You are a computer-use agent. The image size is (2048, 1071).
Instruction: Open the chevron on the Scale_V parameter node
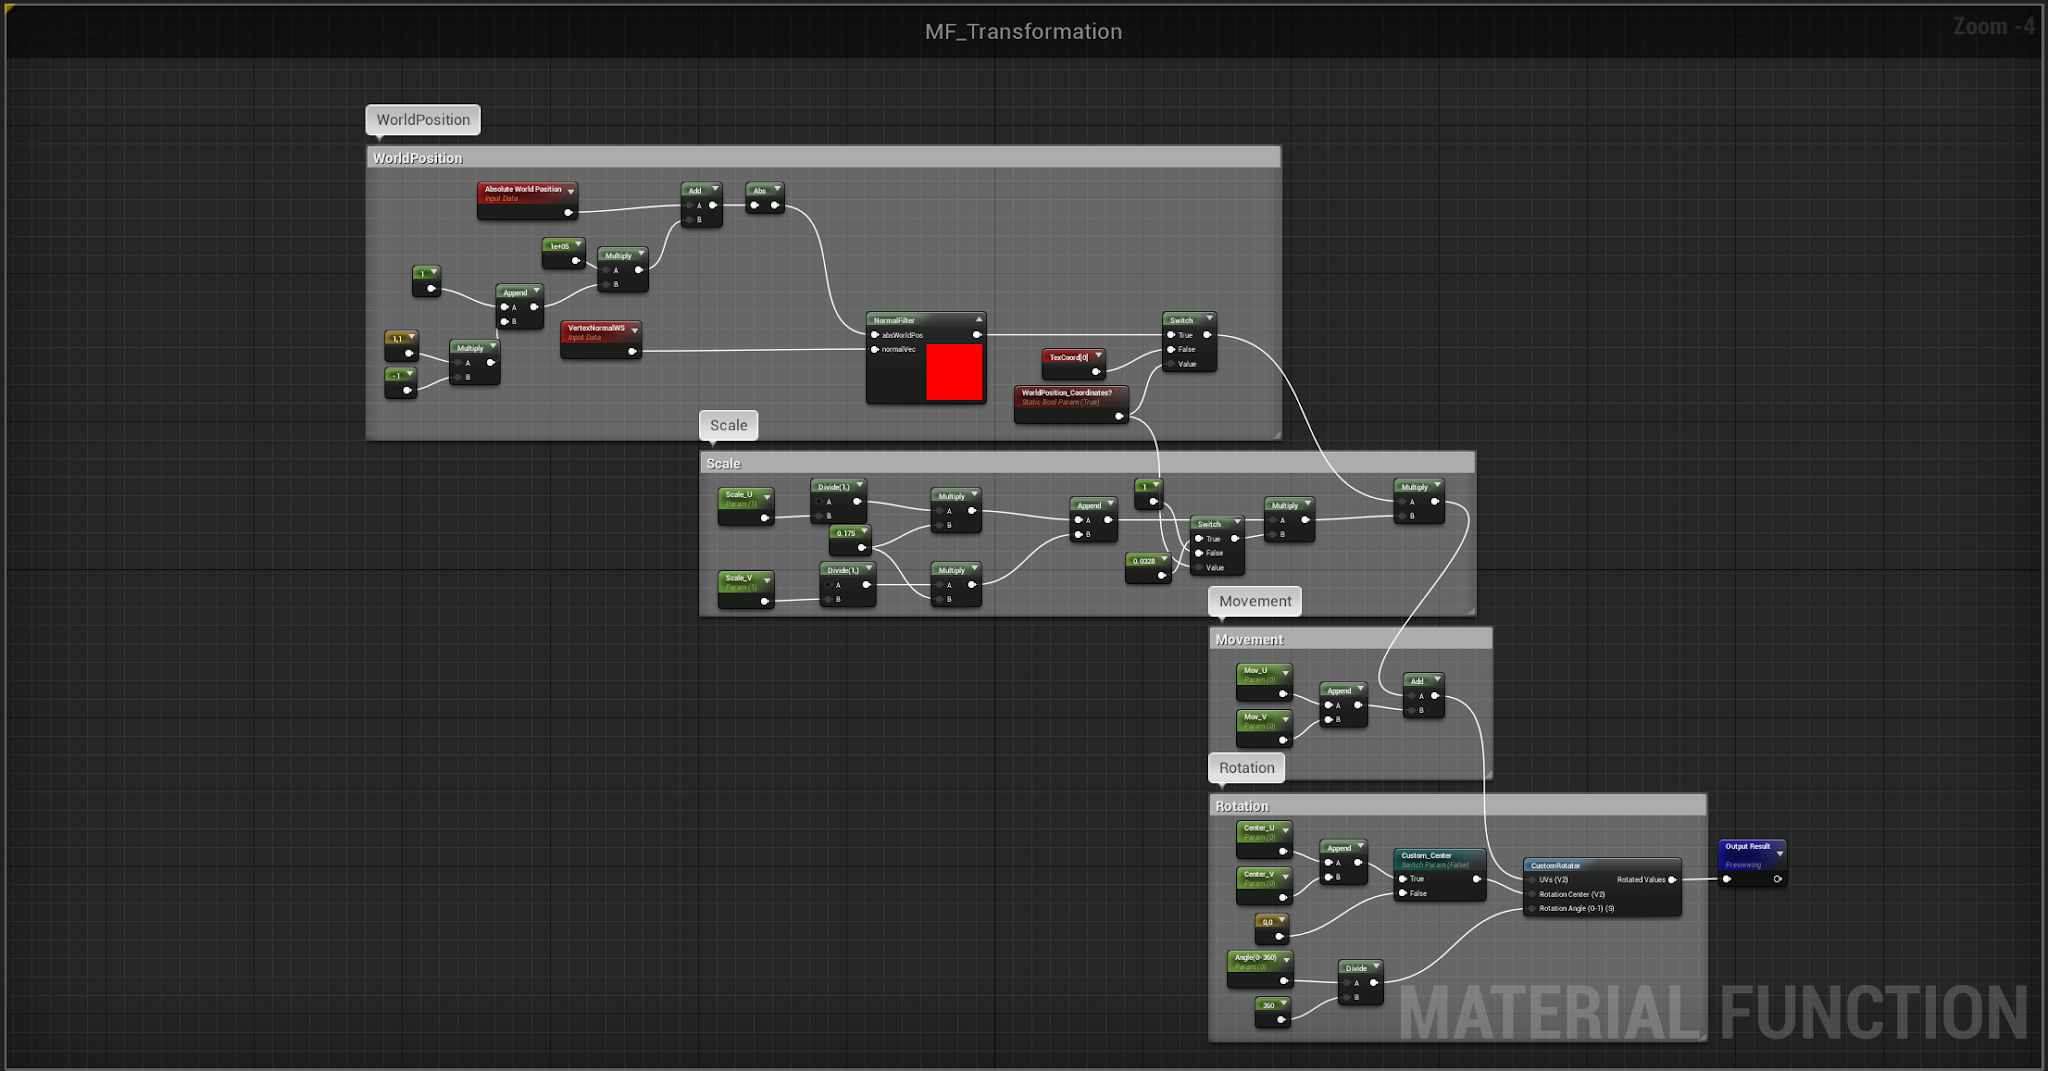(x=767, y=581)
